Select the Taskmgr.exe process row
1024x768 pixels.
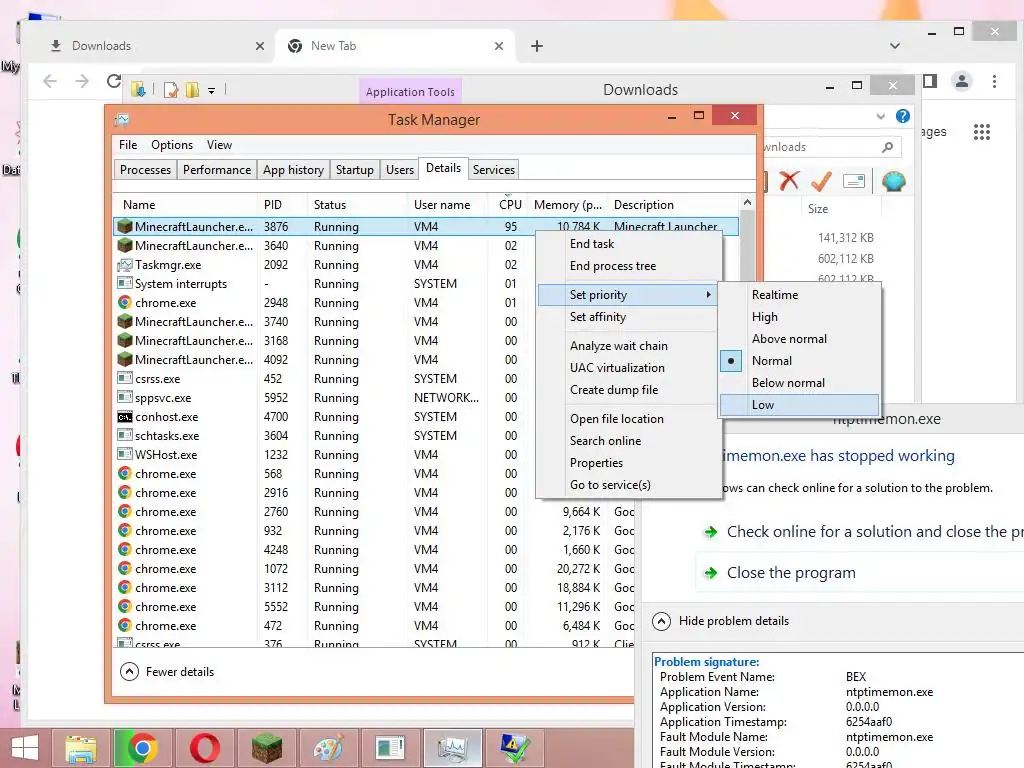(x=426, y=265)
